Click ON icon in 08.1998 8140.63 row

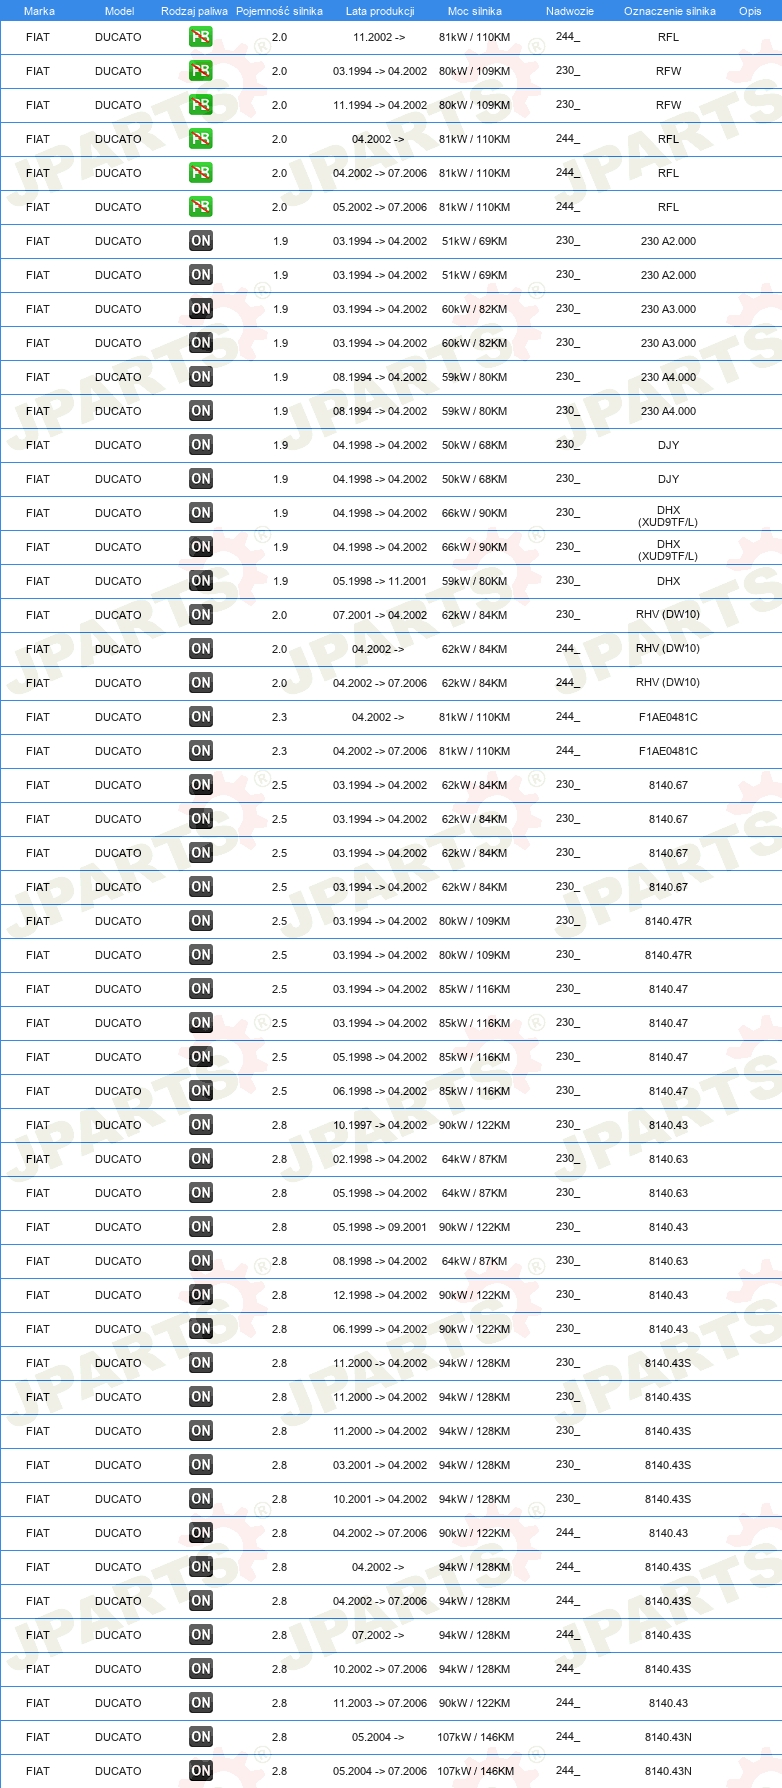click(201, 1261)
